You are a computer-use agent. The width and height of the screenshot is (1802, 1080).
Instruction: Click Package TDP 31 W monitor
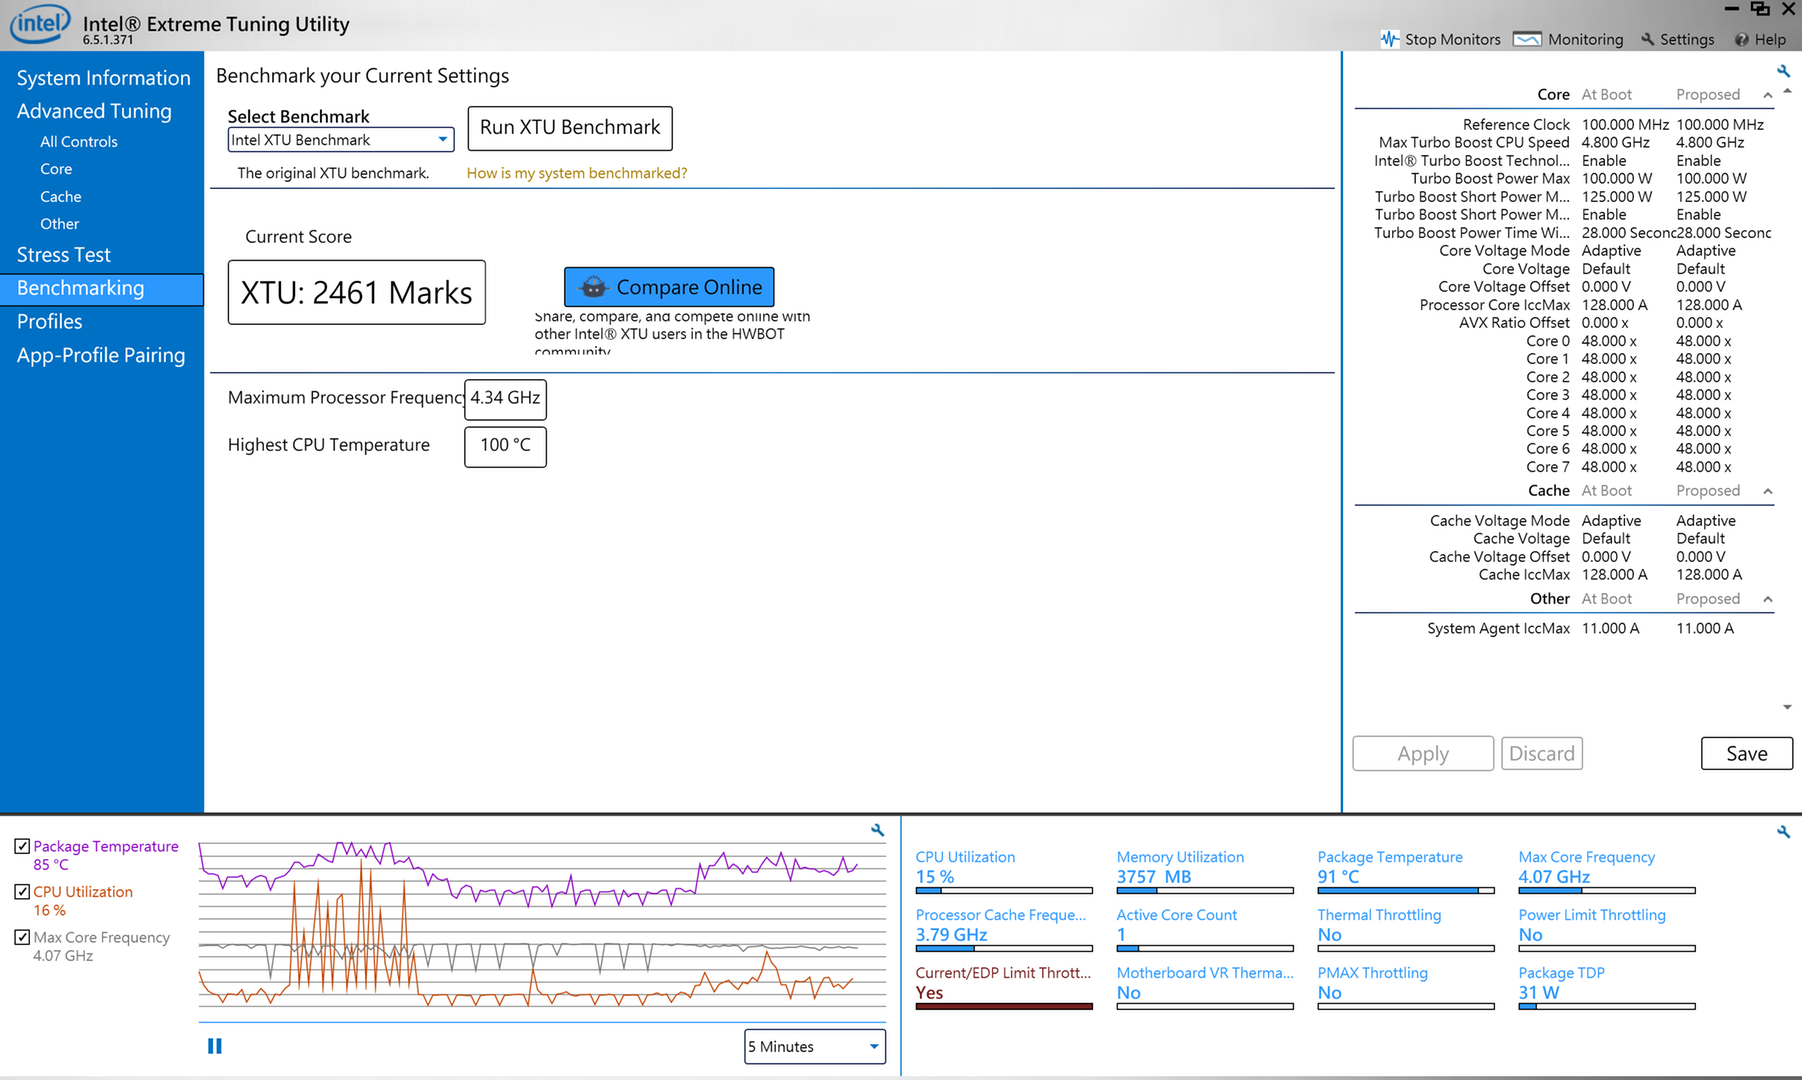[x=1607, y=987]
